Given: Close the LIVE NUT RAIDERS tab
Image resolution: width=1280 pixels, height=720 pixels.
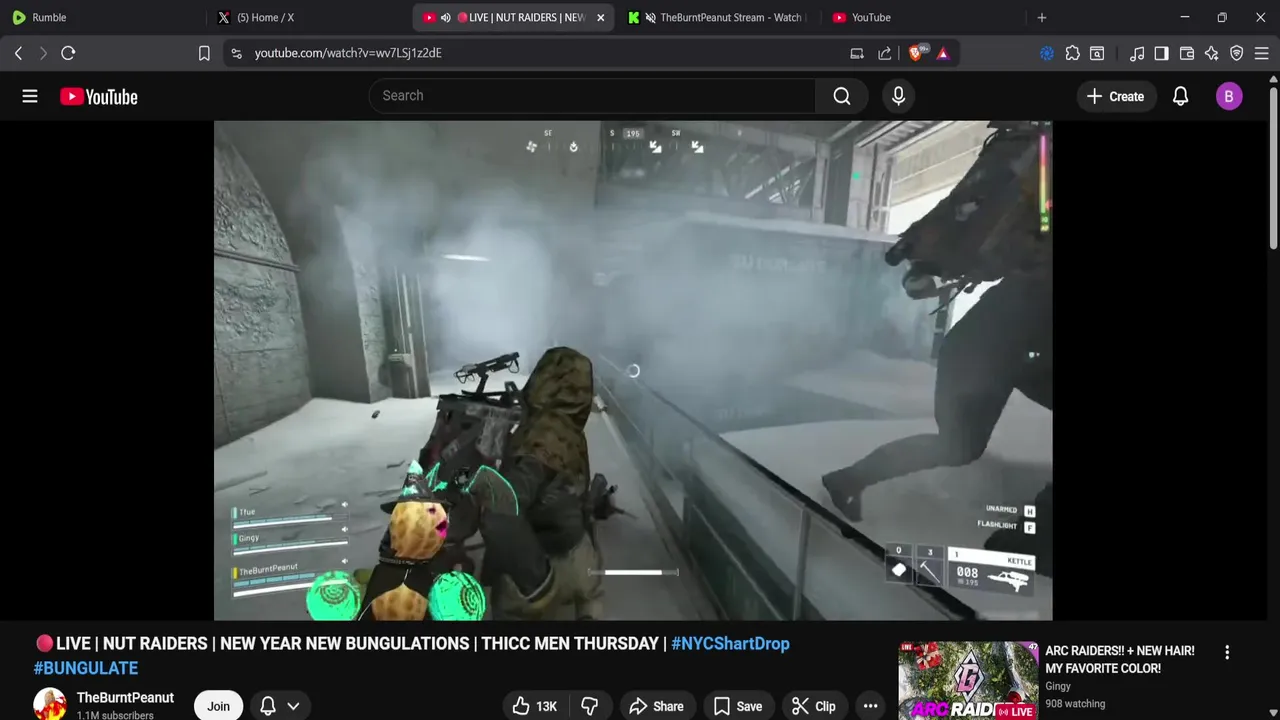Looking at the screenshot, I should [601, 17].
